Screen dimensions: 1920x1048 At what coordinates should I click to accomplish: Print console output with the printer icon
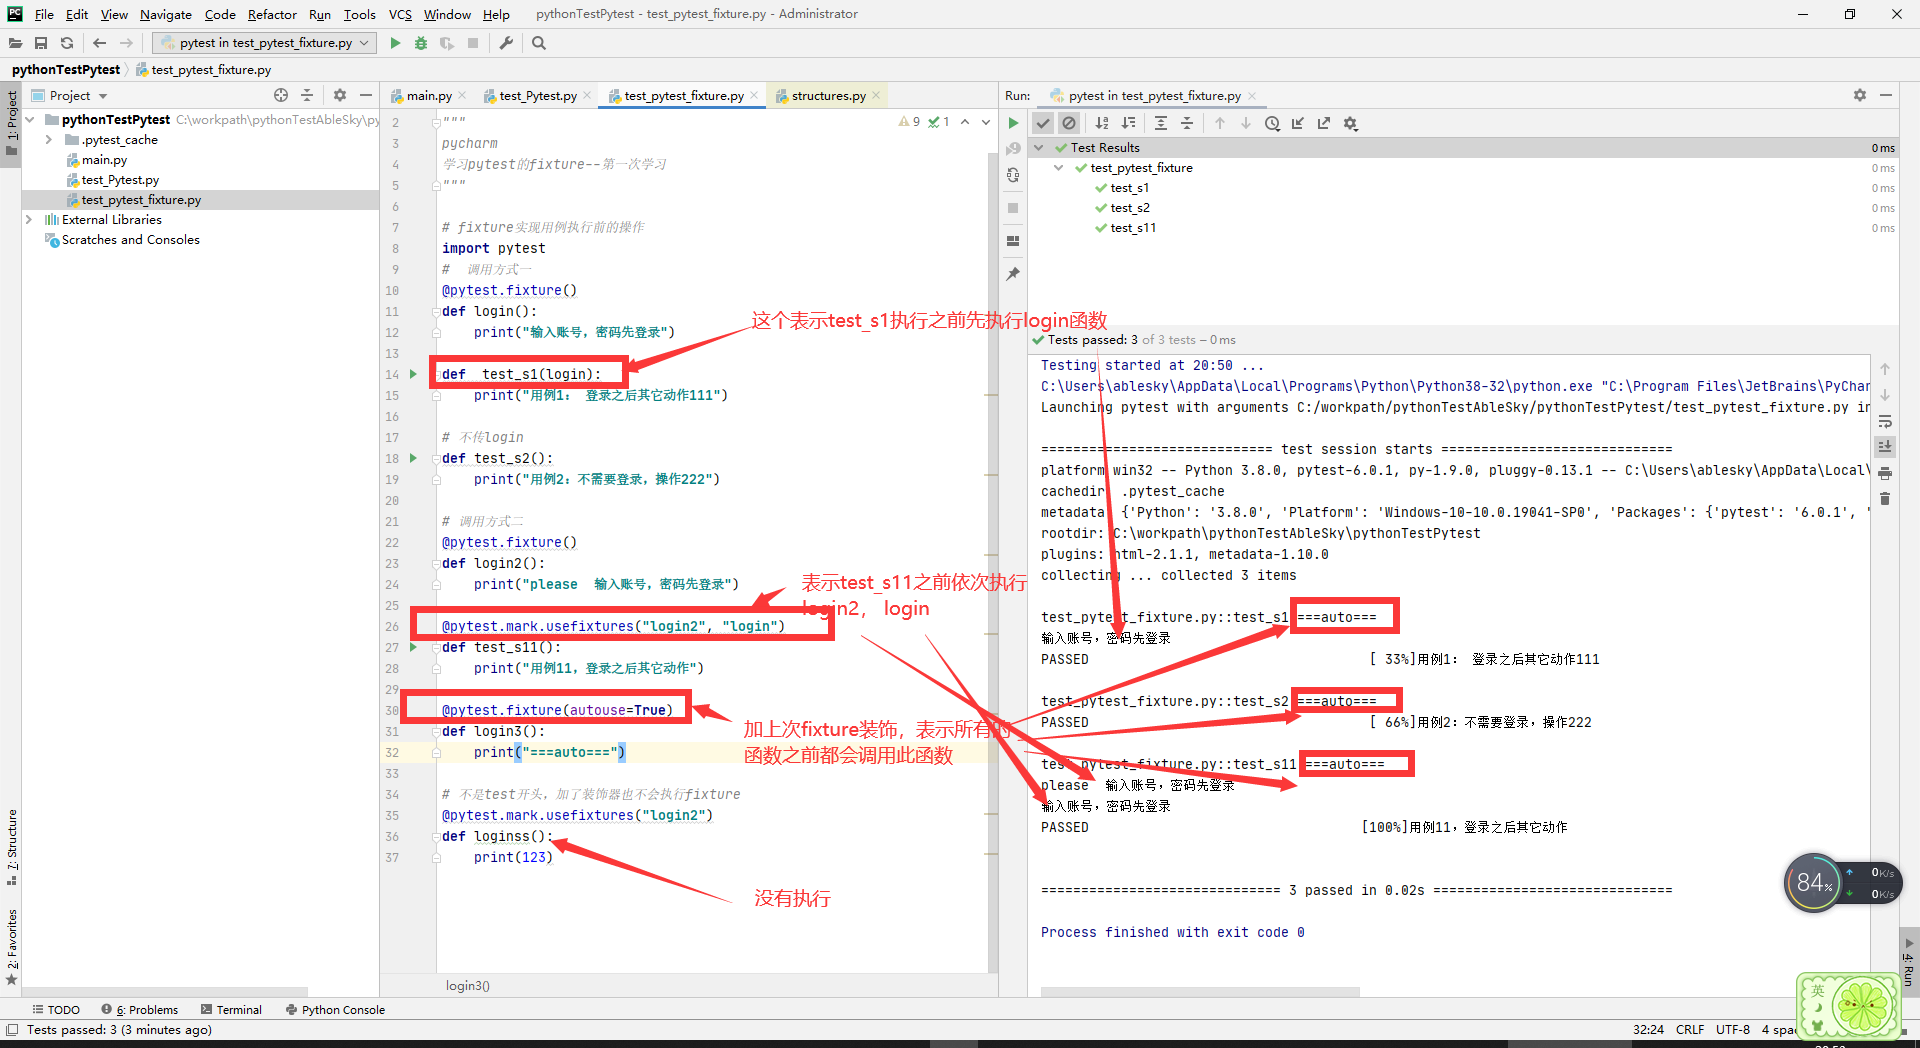coord(1885,473)
